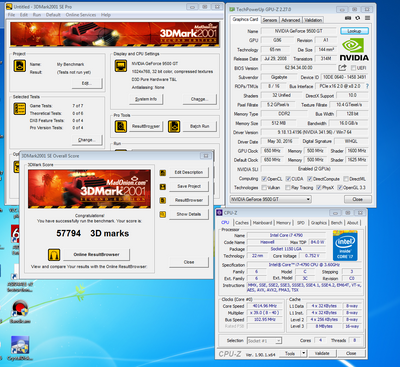Toggle the OpenGL 3.3 checkbox
Viewport: 400px width, 367px height.
pyautogui.click(x=340, y=188)
